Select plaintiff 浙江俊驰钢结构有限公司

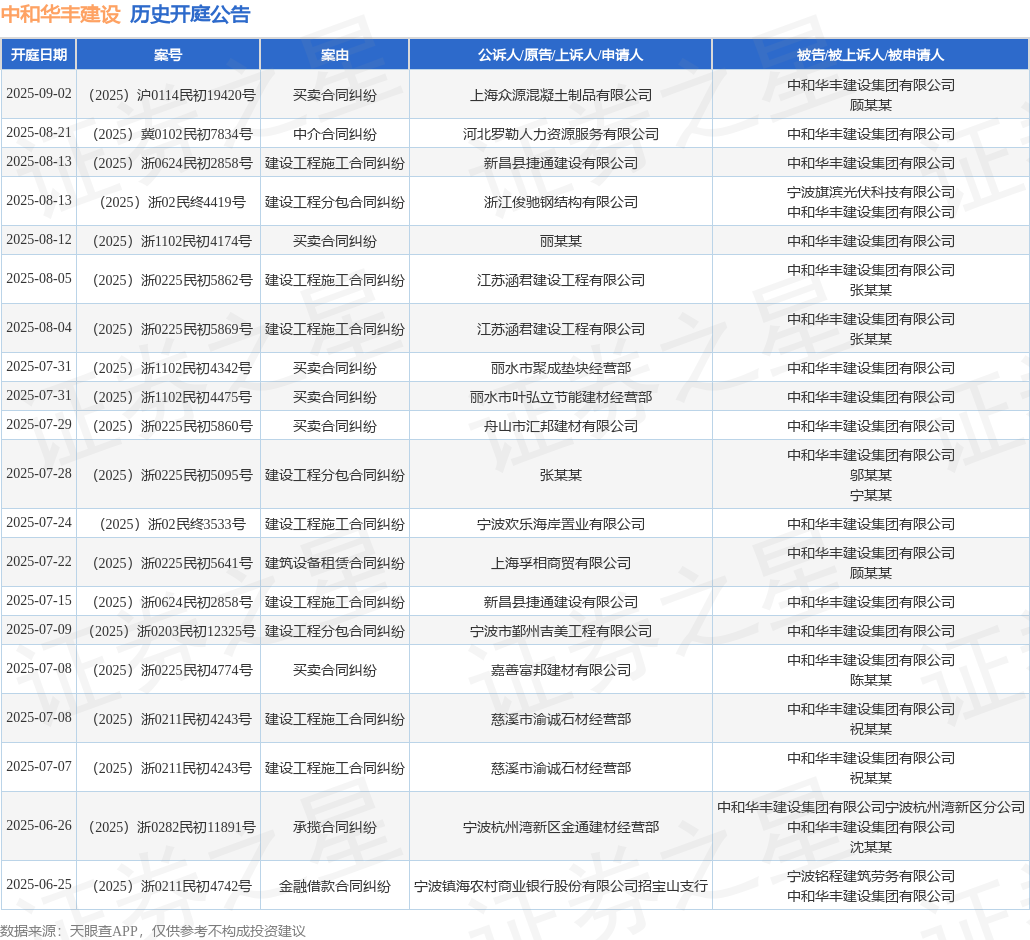coord(560,202)
